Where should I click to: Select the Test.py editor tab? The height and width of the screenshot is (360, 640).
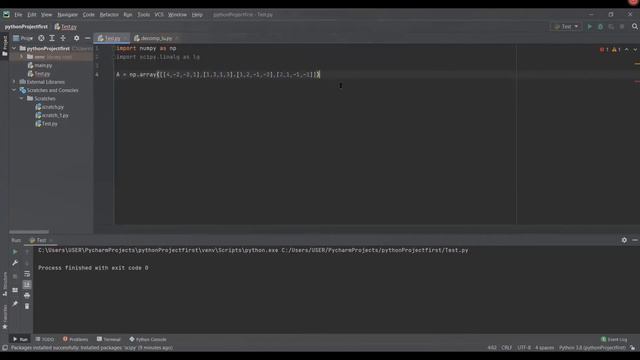click(111, 38)
